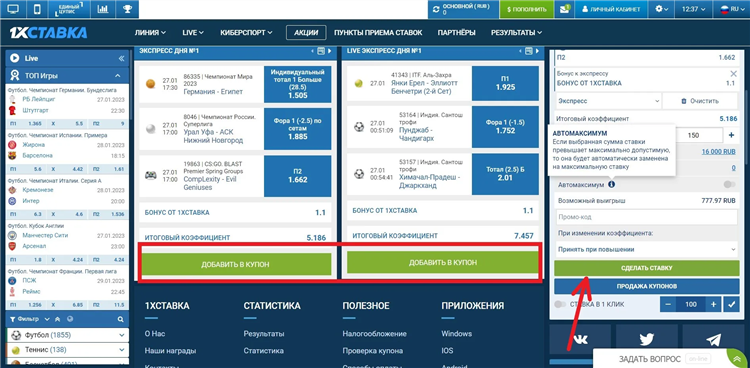Click the Автомаксимум info icon
This screenshot has width=750, height=368.
click(612, 184)
